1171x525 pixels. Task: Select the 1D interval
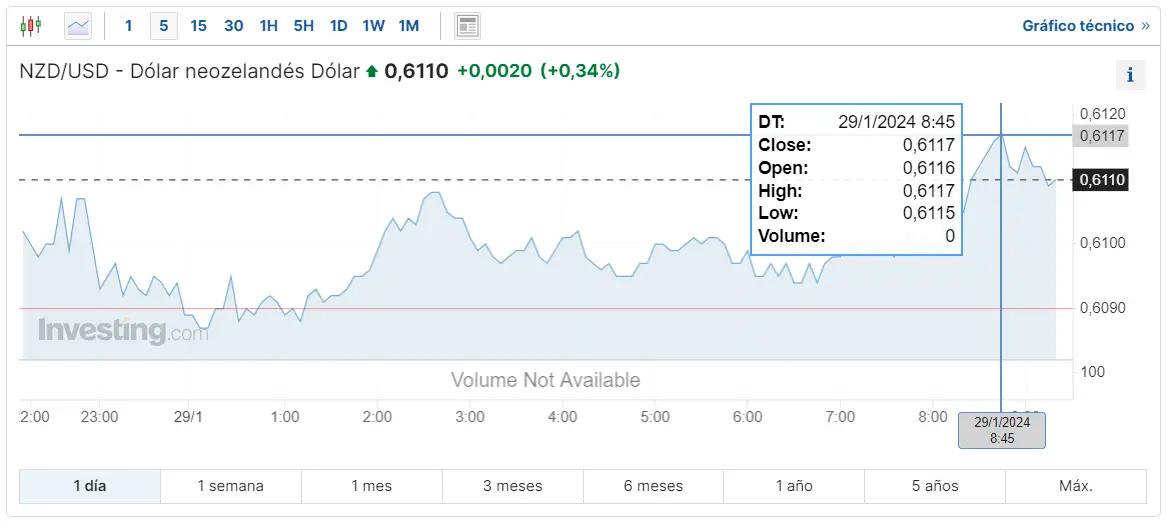click(x=339, y=26)
